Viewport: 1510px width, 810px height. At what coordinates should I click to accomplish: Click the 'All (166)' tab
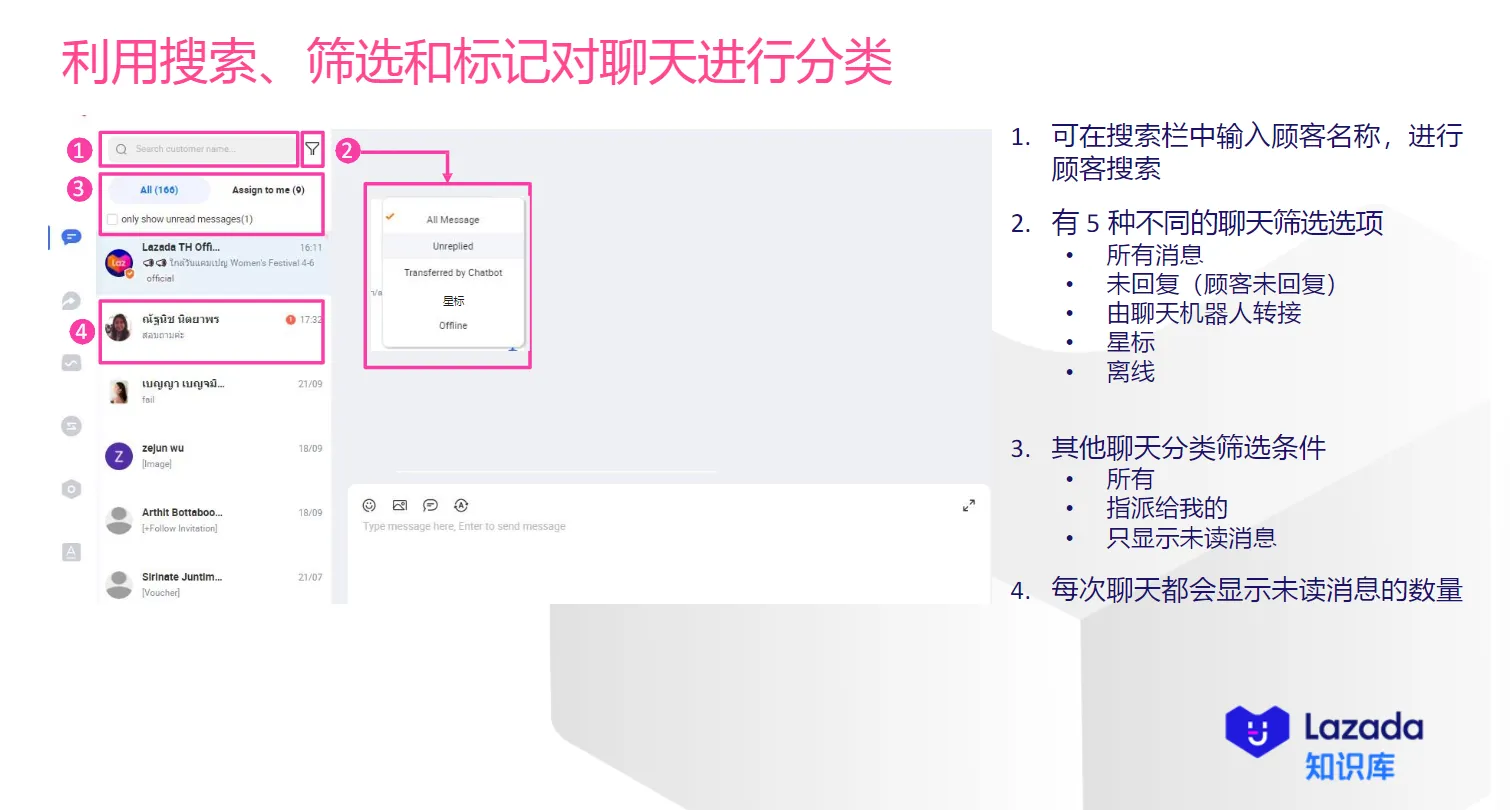click(x=159, y=189)
